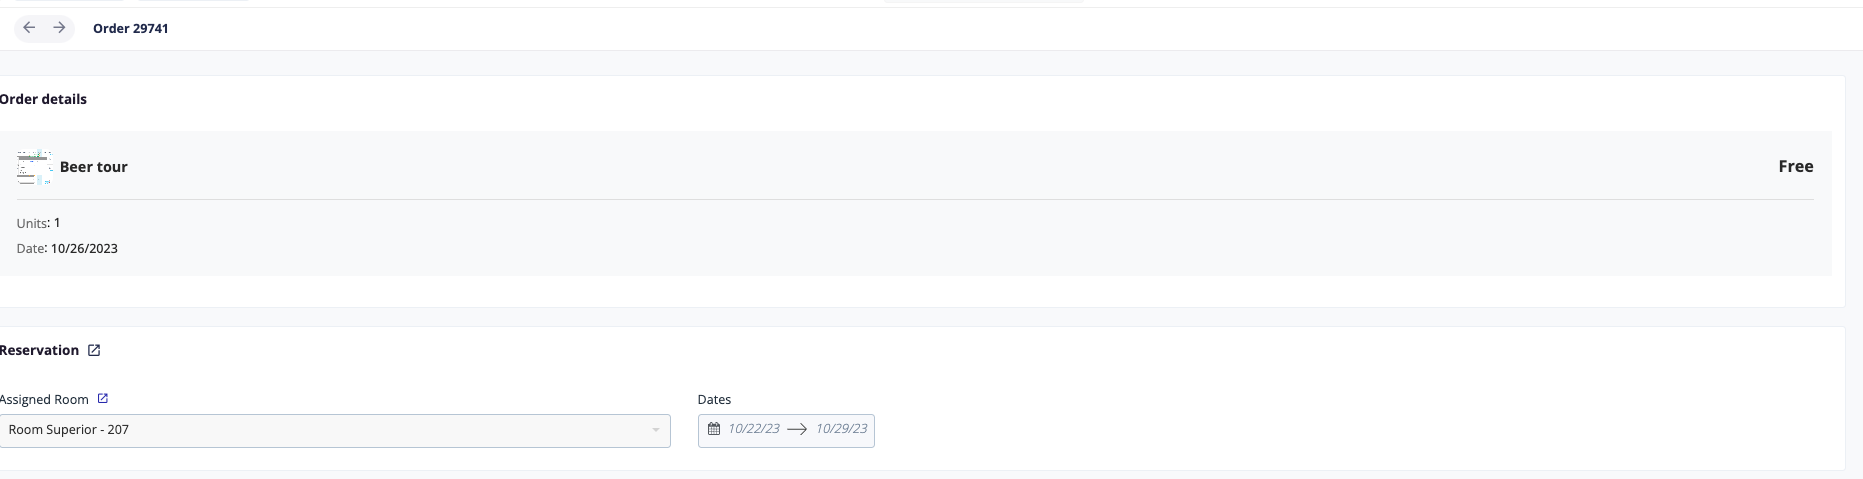The height and width of the screenshot is (479, 1863).
Task: Open the Beer tour product thumbnail
Action: [x=34, y=167]
